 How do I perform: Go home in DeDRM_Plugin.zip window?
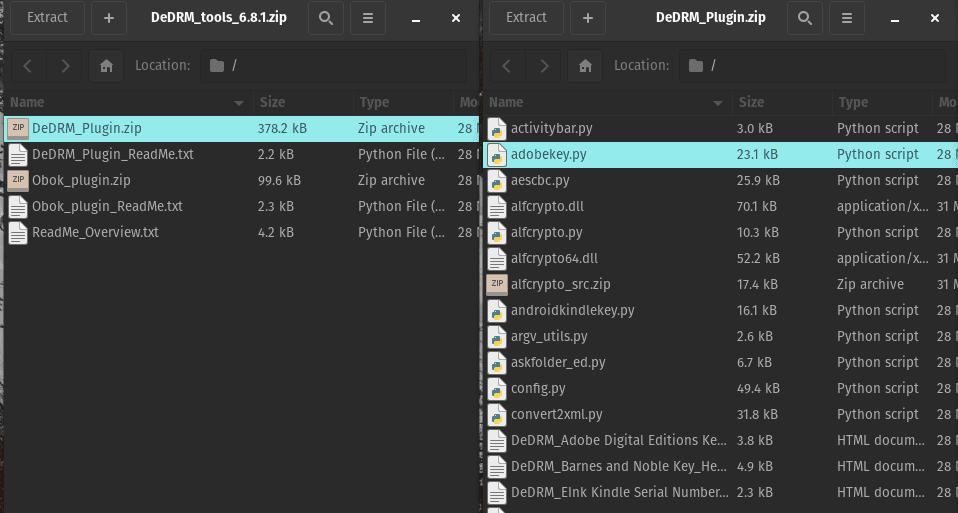pyautogui.click(x=585, y=65)
